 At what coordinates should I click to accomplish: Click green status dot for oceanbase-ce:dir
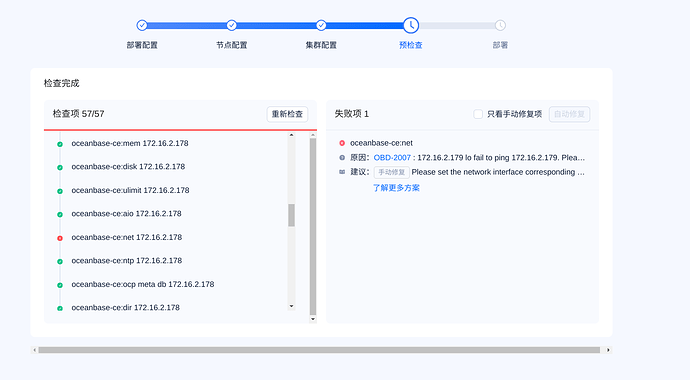click(x=60, y=308)
